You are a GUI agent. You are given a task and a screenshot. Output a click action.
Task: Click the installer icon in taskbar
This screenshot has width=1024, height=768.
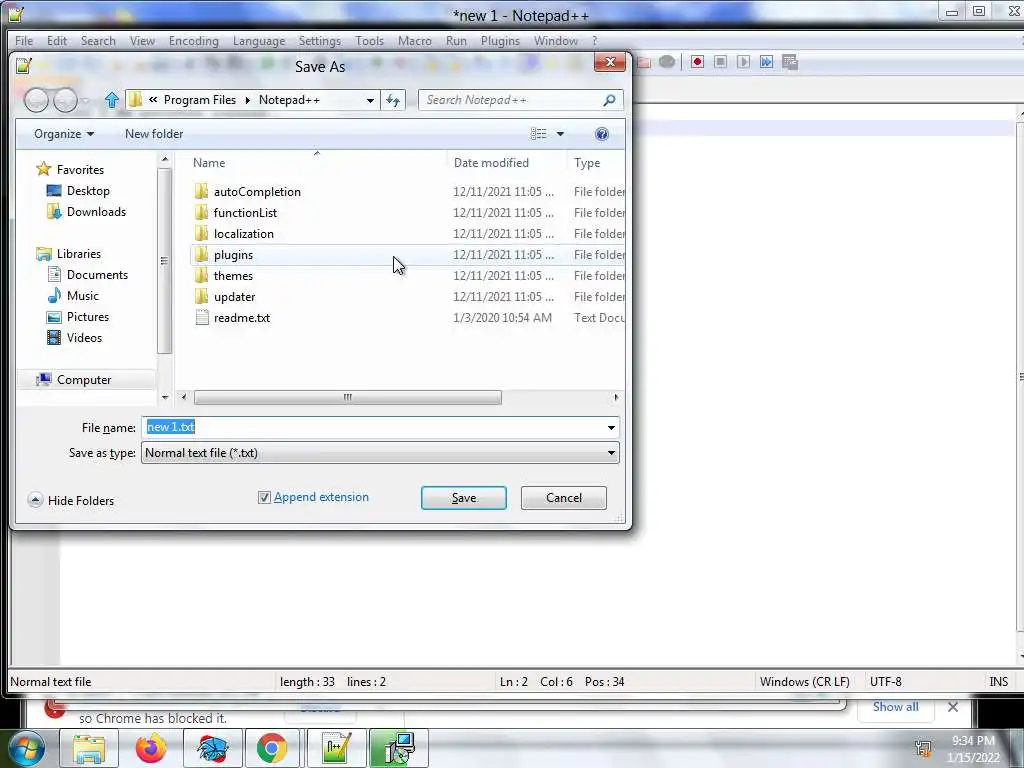click(x=398, y=748)
